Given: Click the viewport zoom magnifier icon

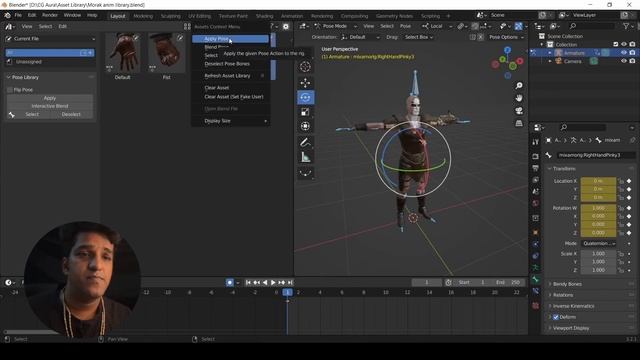Looking at the screenshot, I should point(519,86).
